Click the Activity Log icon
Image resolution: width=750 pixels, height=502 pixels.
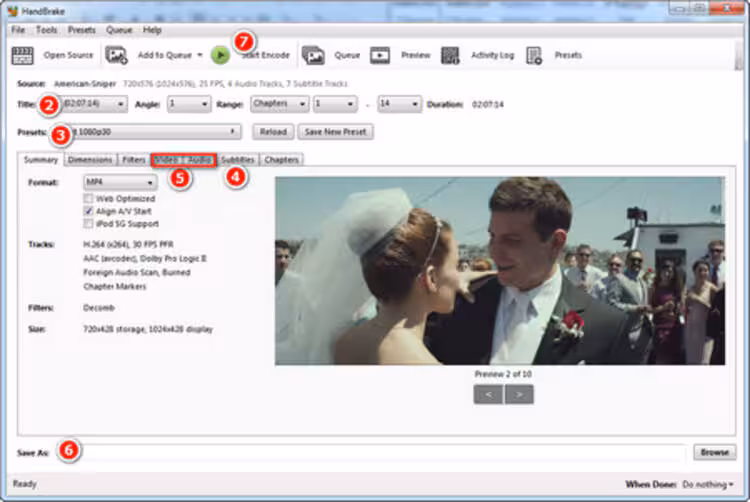tap(450, 55)
